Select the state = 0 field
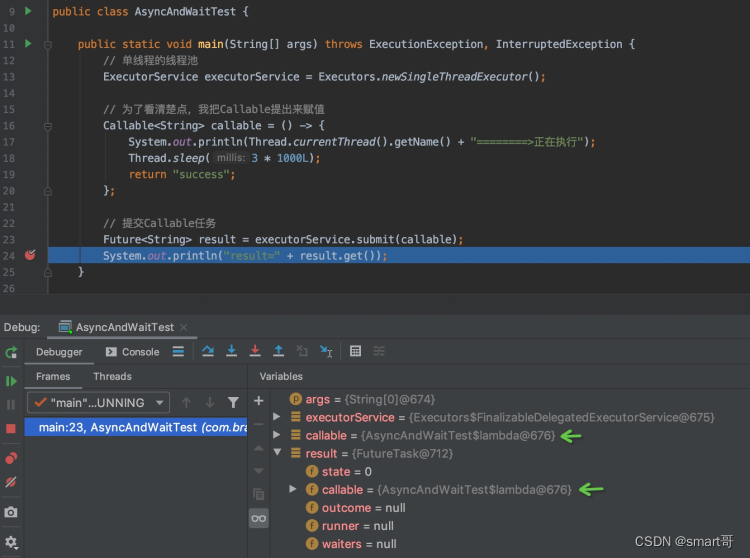The image size is (750, 558). click(x=339, y=471)
